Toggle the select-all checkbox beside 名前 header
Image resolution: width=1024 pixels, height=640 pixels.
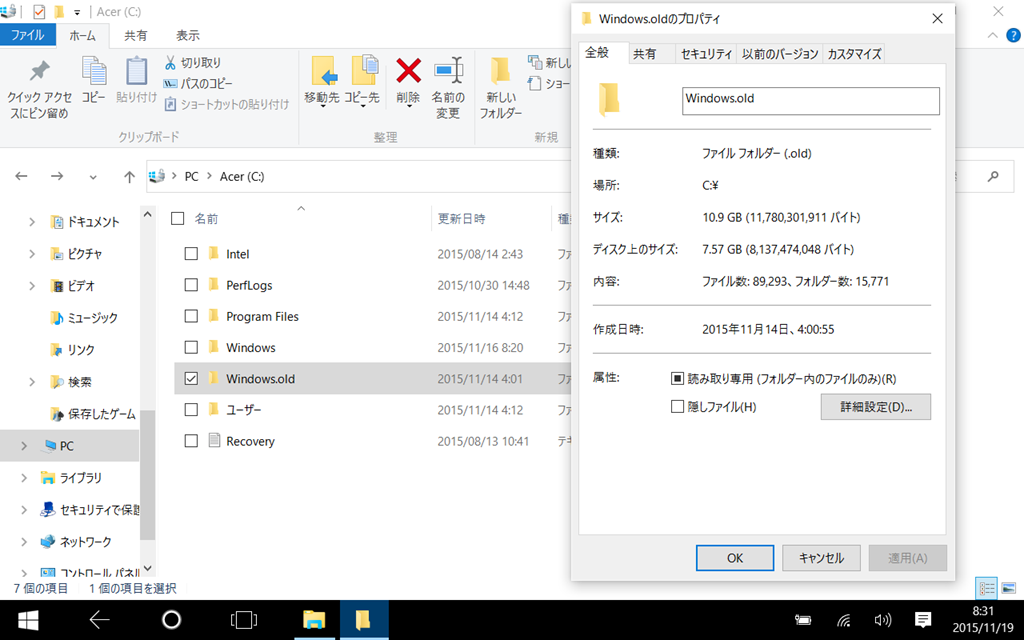click(x=178, y=218)
